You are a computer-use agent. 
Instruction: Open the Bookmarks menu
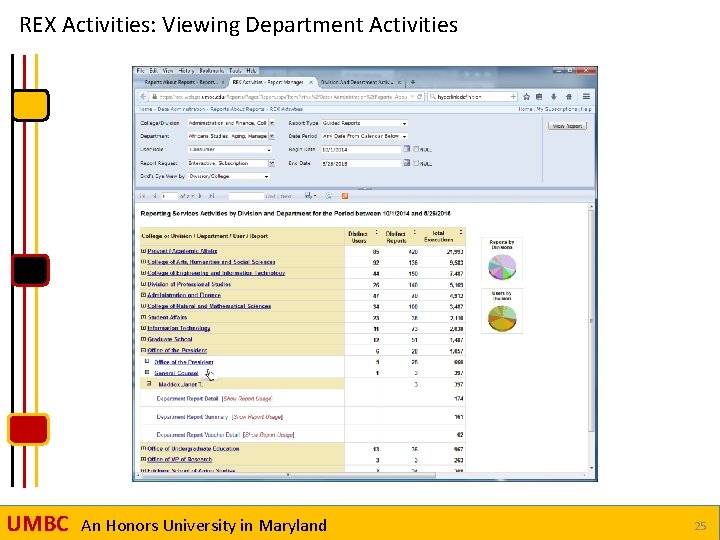coord(212,71)
